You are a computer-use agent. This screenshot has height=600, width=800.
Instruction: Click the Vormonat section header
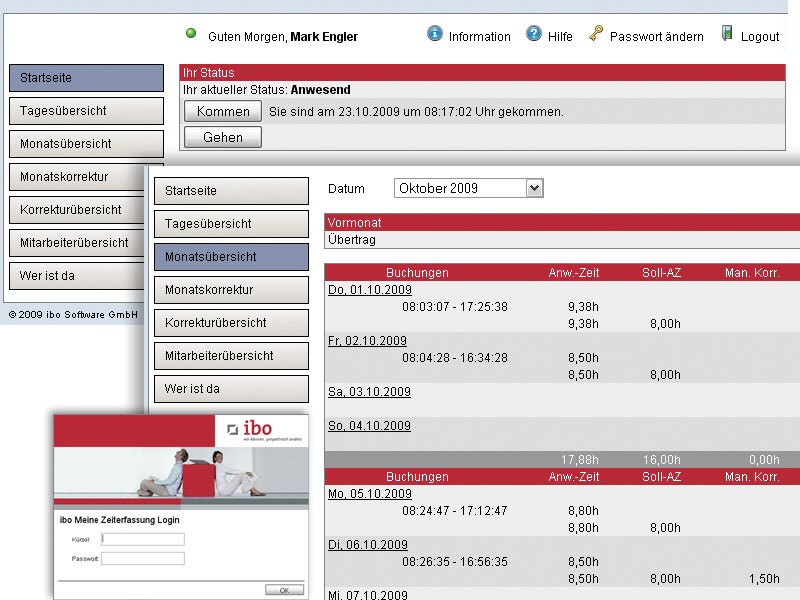pyautogui.click(x=562, y=222)
